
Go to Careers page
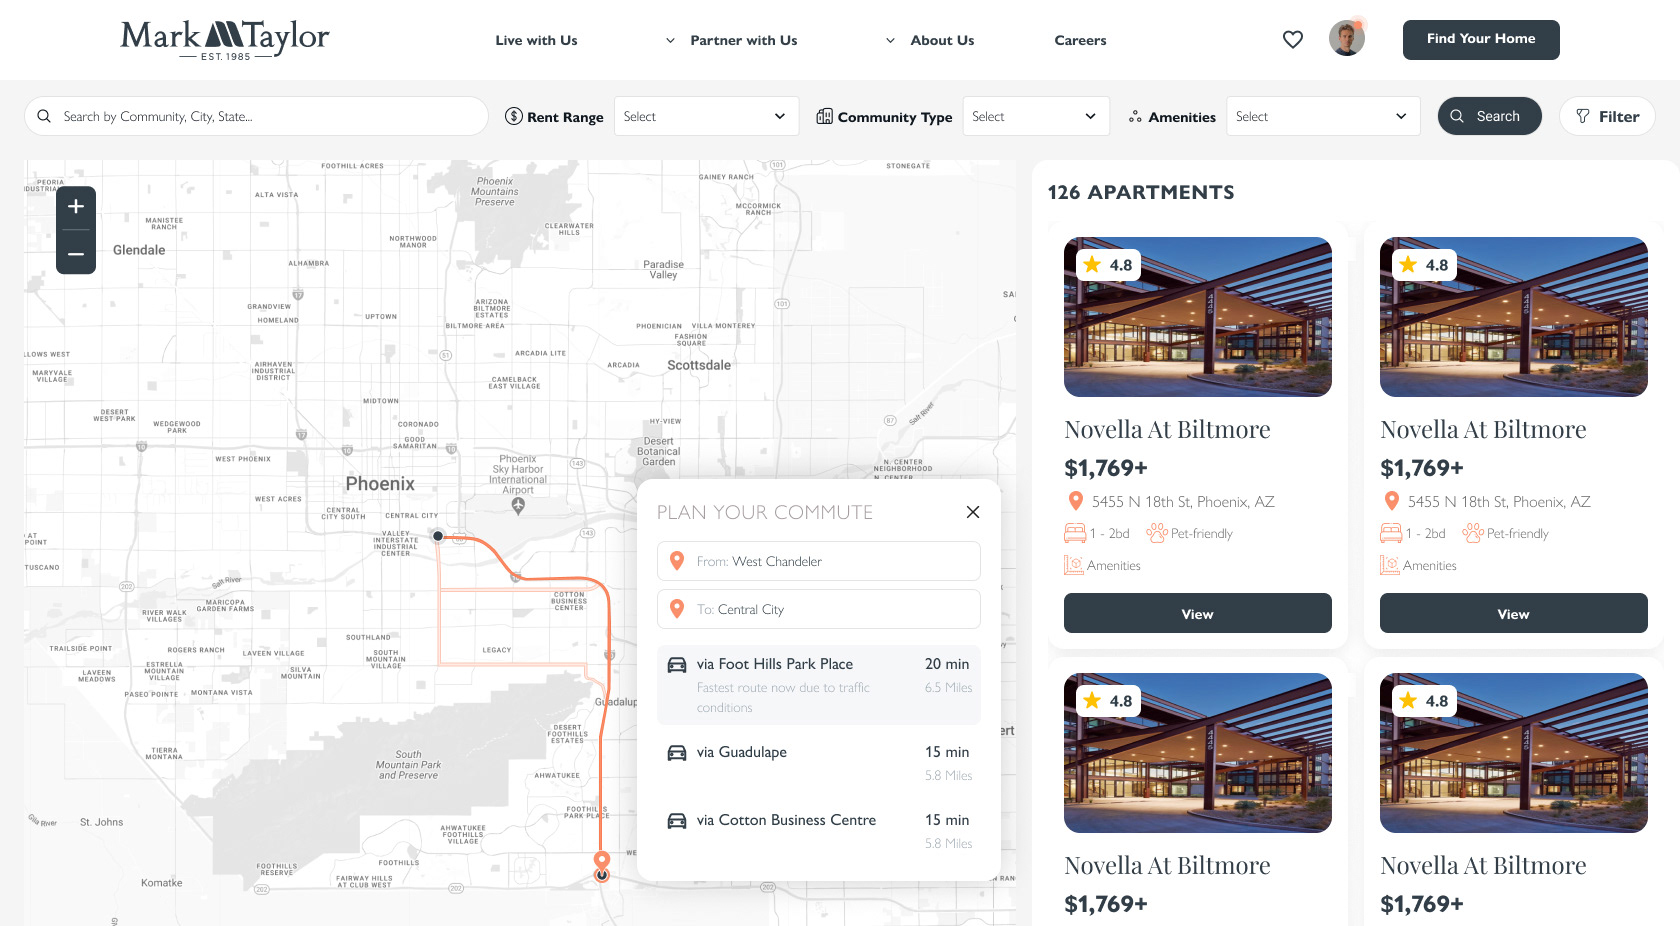pyautogui.click(x=1080, y=41)
